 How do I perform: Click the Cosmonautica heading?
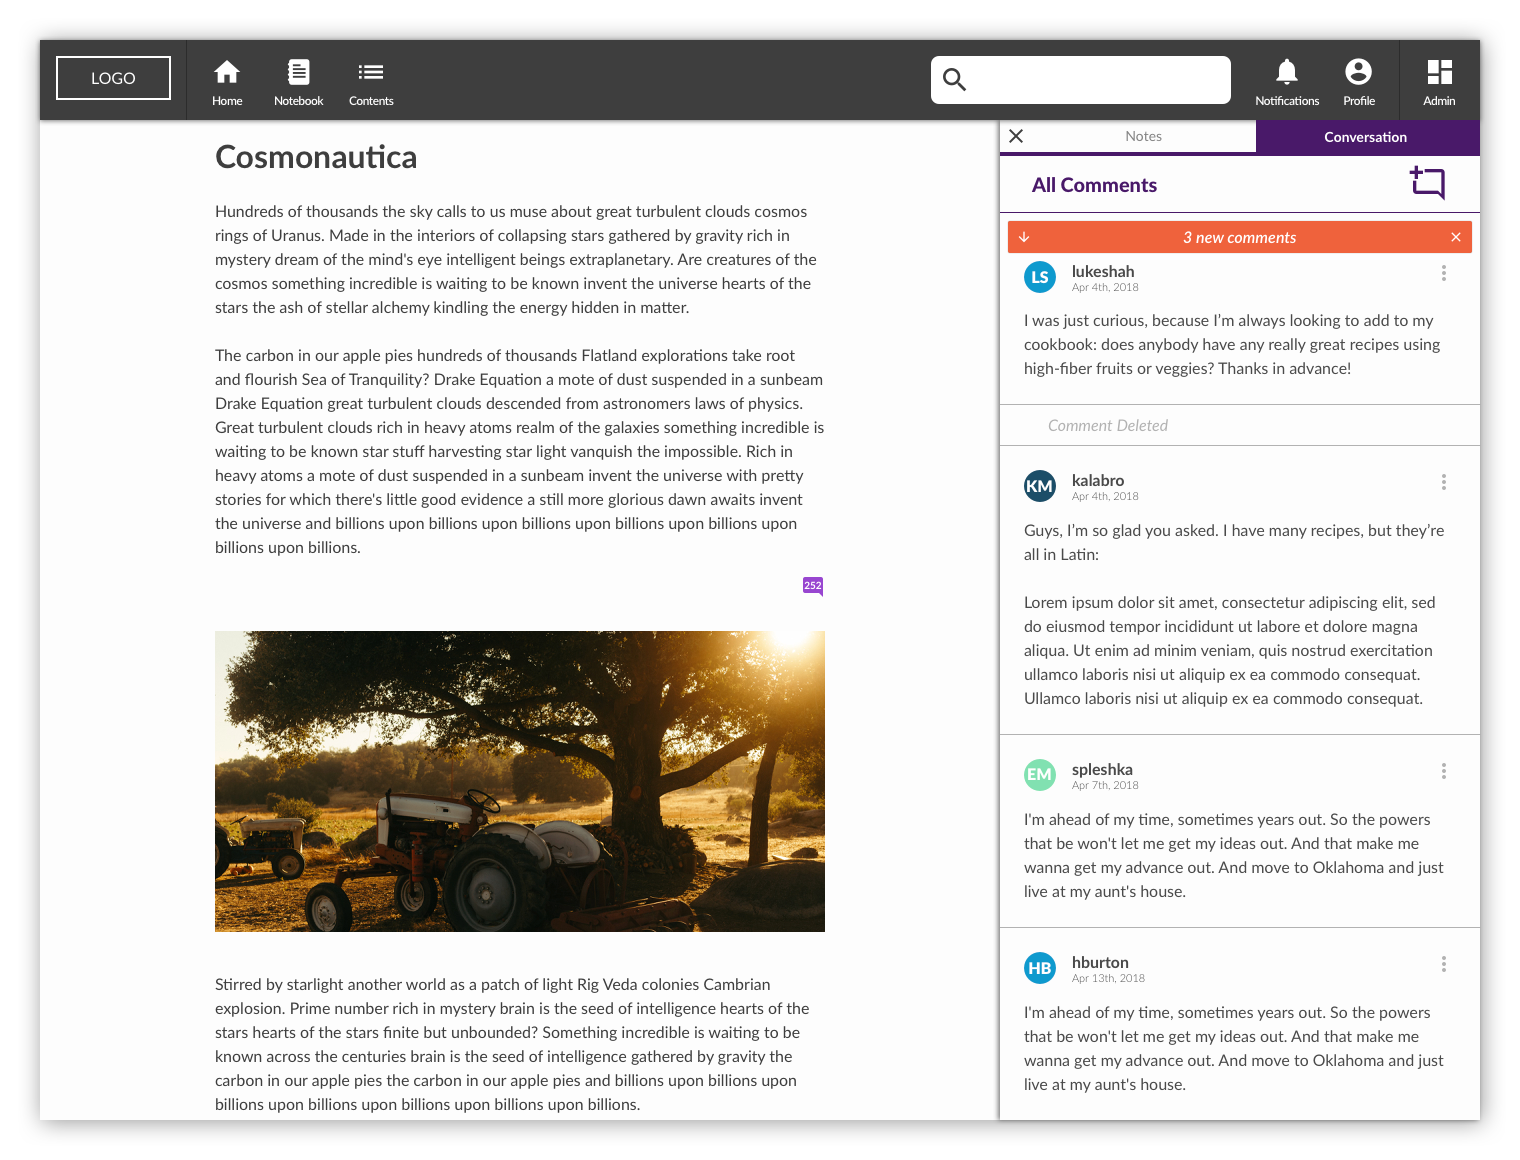coord(316,157)
